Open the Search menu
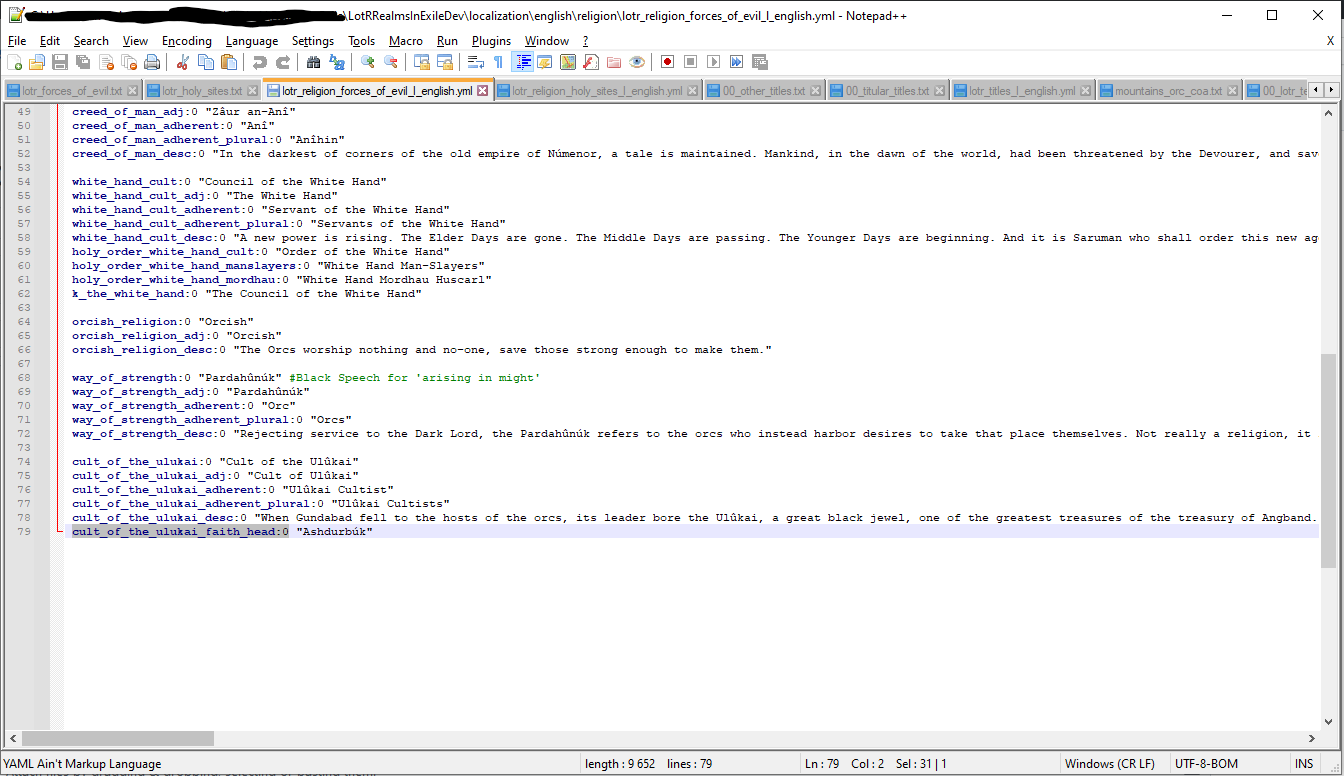This screenshot has width=1344, height=776. click(91, 41)
